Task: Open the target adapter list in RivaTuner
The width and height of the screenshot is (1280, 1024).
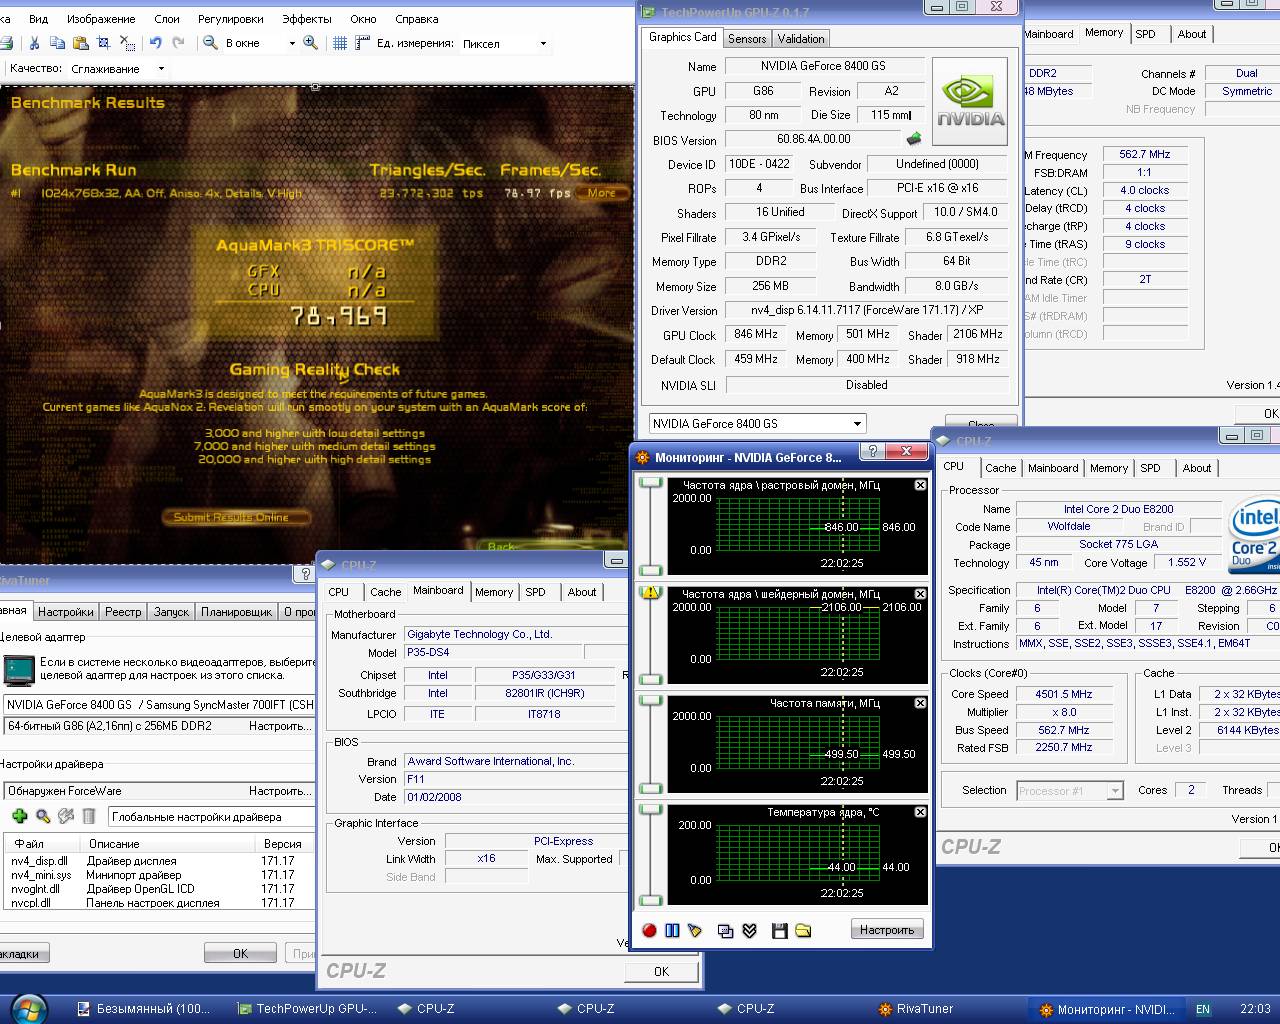Action: (x=158, y=704)
